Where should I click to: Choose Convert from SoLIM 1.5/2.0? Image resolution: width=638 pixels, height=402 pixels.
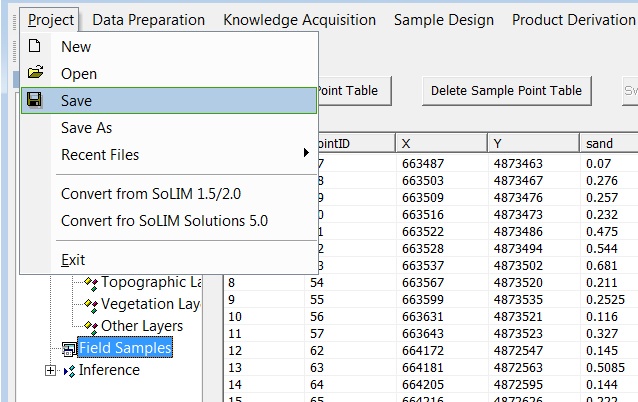(169, 194)
